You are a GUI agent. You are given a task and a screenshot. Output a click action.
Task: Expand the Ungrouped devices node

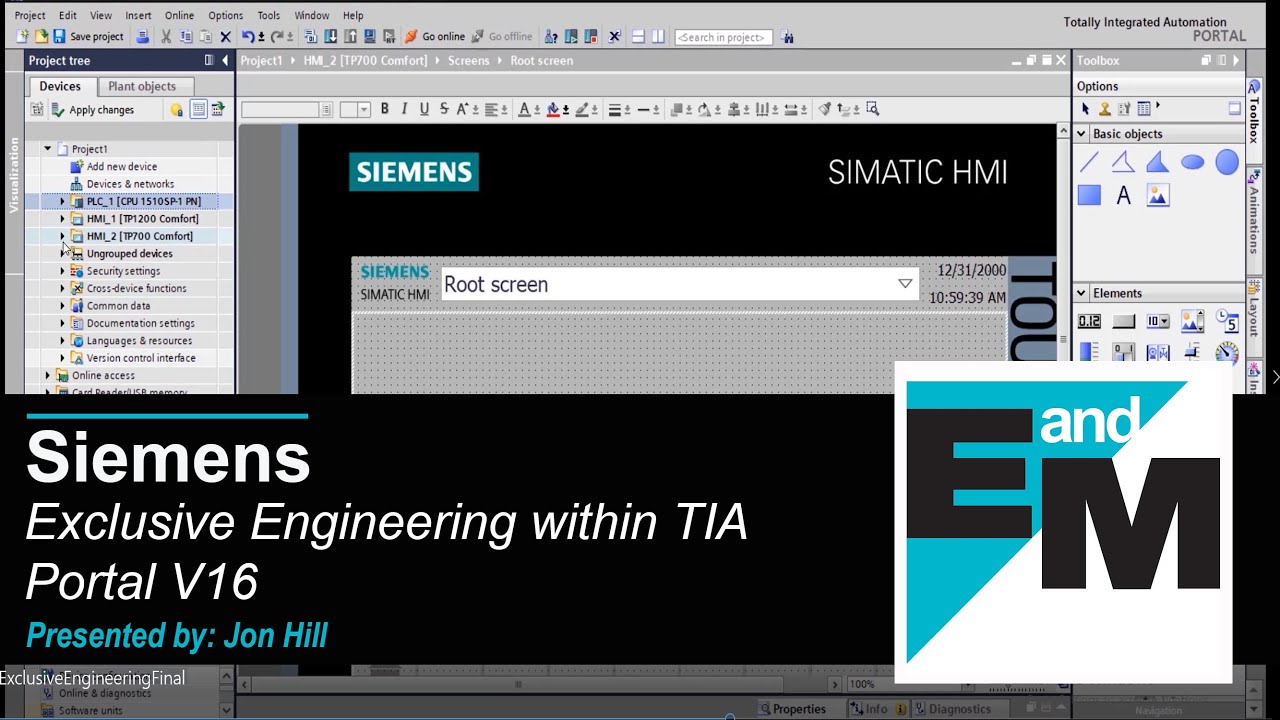click(62, 254)
